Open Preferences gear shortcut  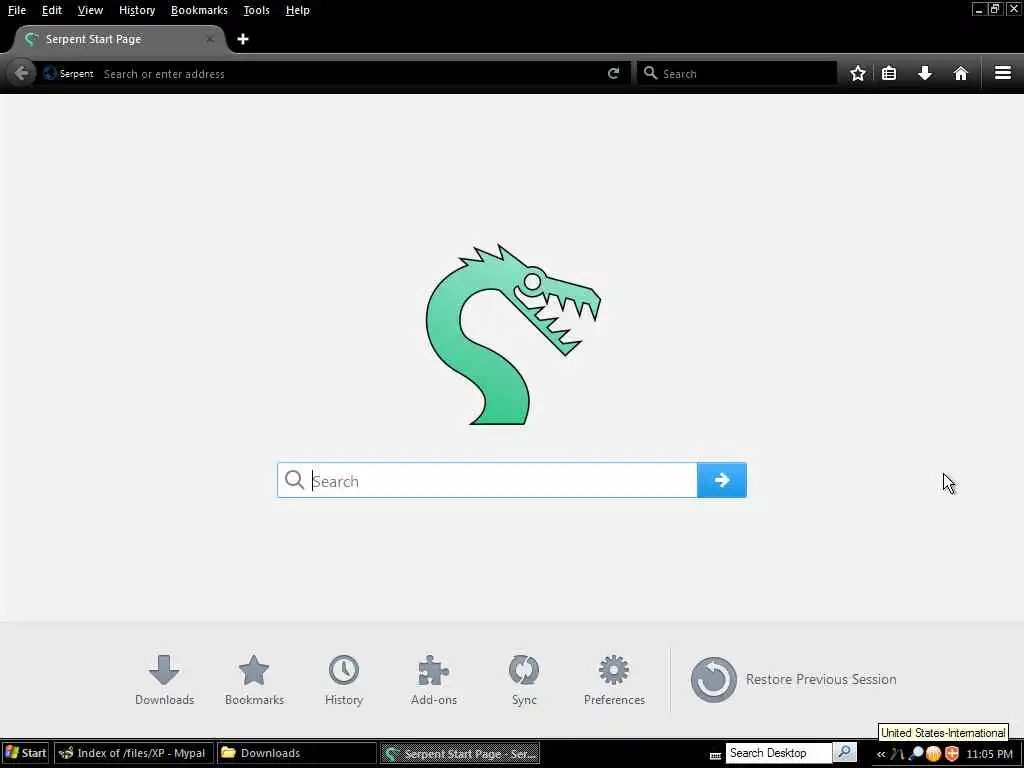[614, 680]
